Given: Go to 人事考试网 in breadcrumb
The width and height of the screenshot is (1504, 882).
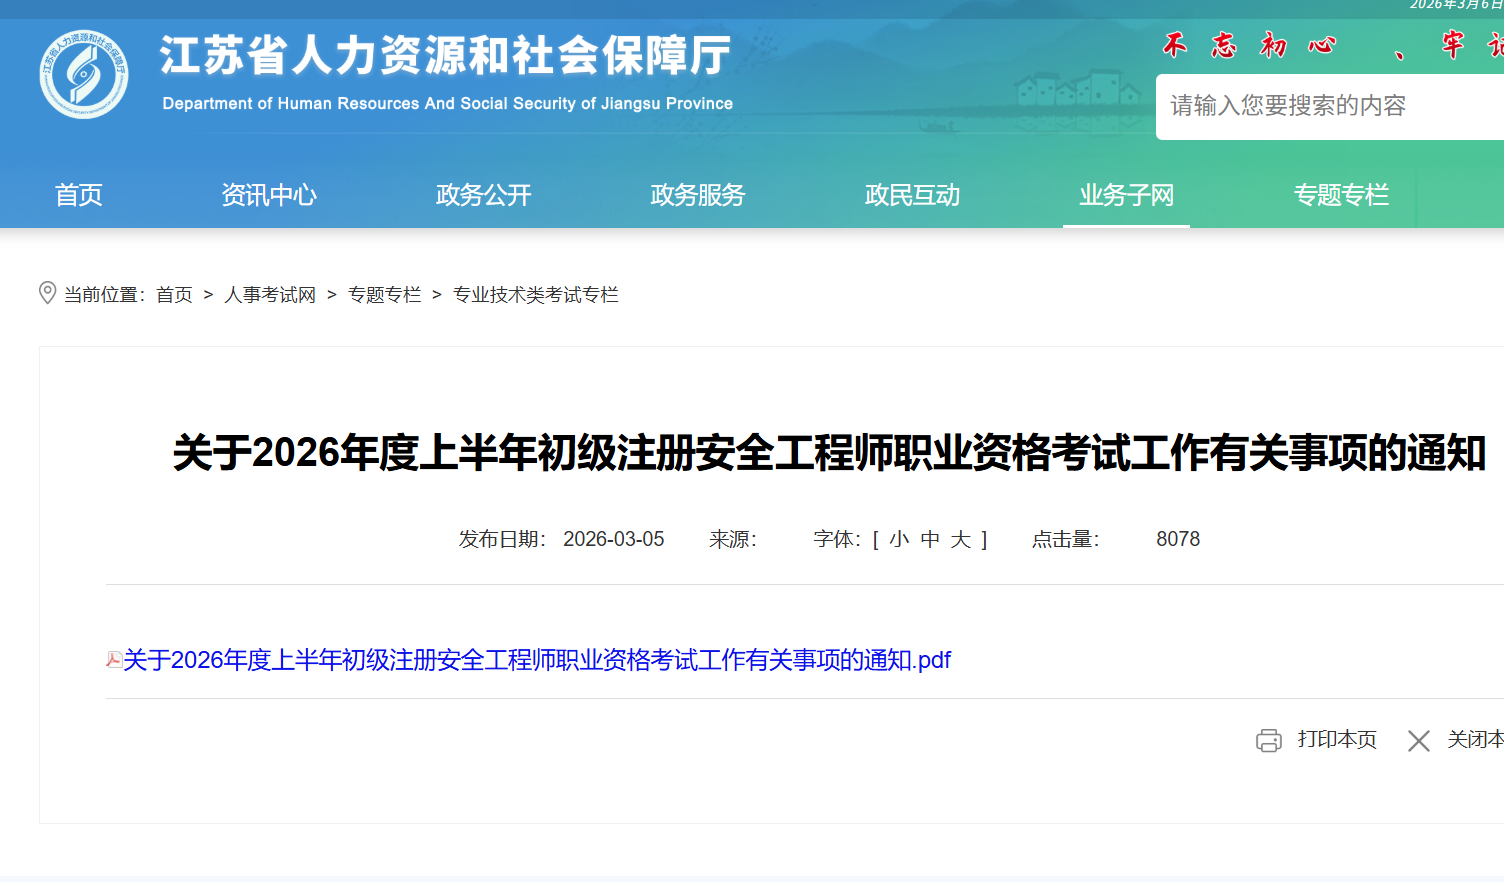Looking at the screenshot, I should [270, 295].
